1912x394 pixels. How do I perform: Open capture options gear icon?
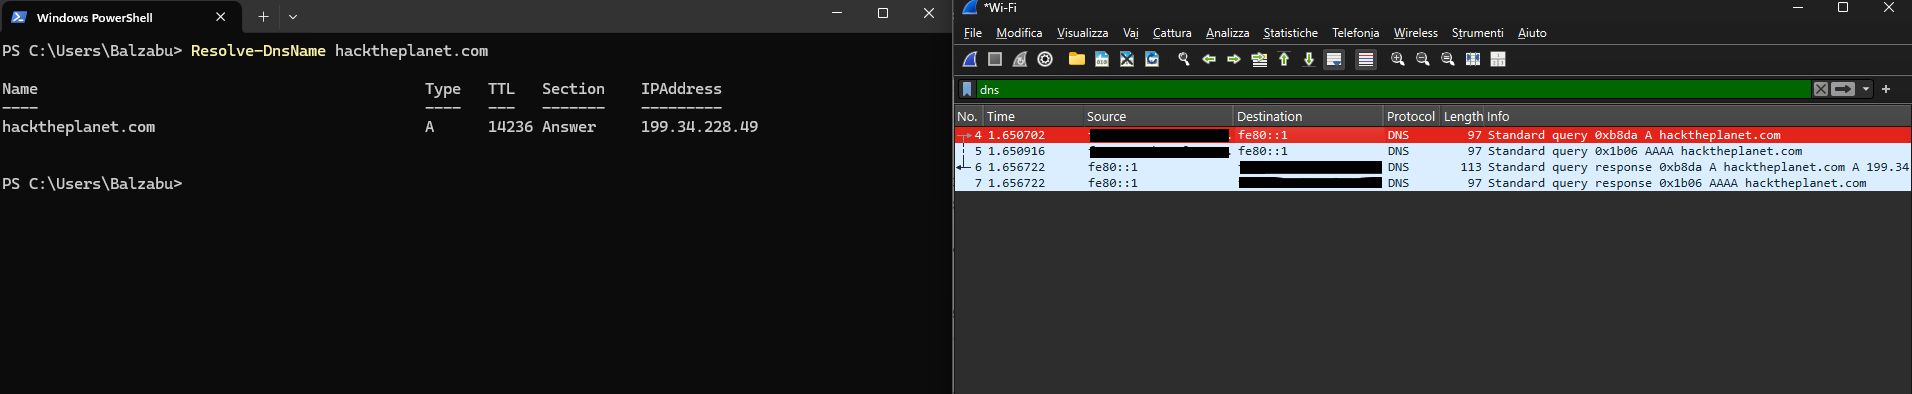1045,59
